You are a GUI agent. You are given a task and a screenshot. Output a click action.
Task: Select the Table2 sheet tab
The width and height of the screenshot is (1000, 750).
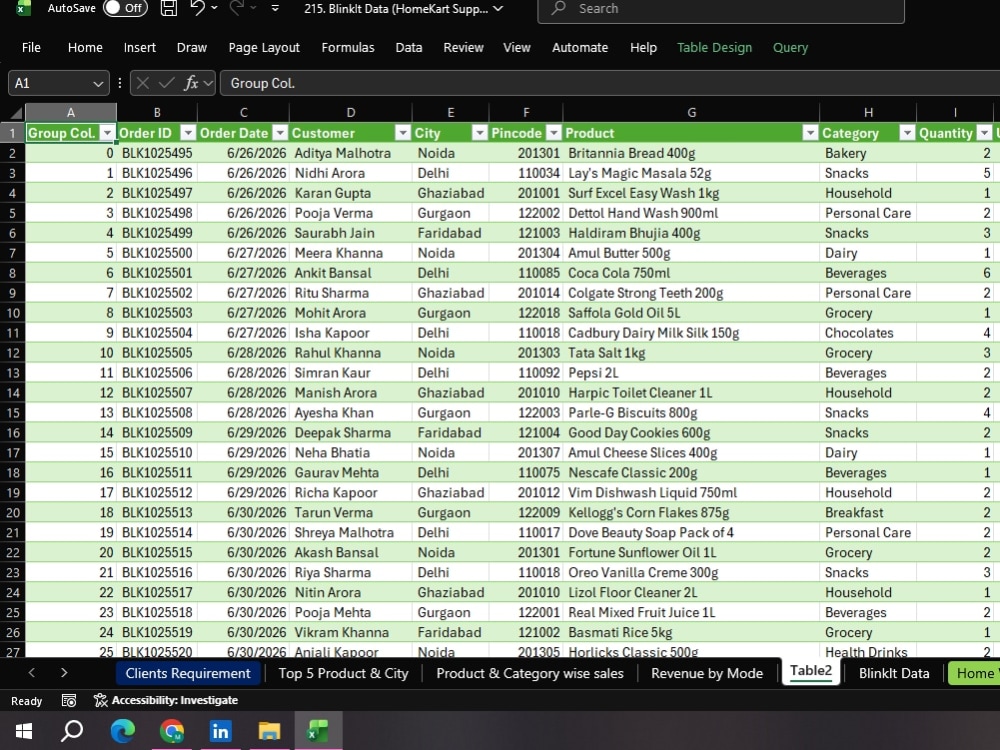[x=811, y=671]
